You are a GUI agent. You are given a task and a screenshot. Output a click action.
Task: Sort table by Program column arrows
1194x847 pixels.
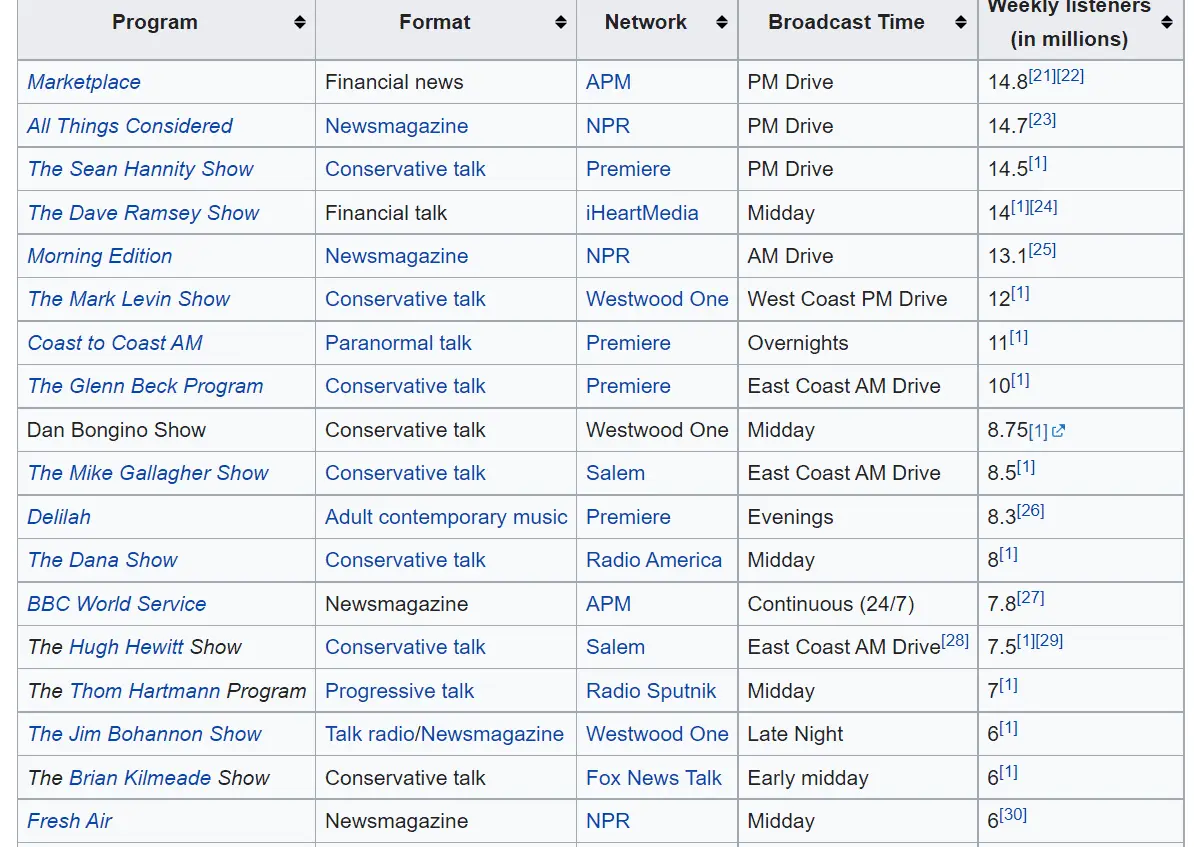pyautogui.click(x=299, y=22)
